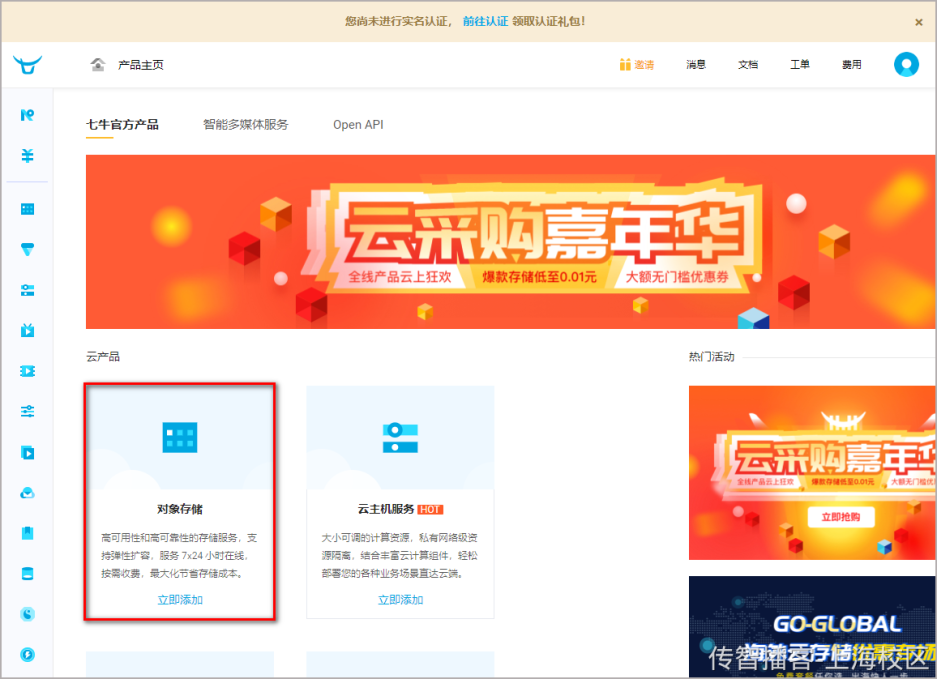937x679 pixels.
Task: Open the sliders settings sidebar icon
Action: tap(27, 411)
